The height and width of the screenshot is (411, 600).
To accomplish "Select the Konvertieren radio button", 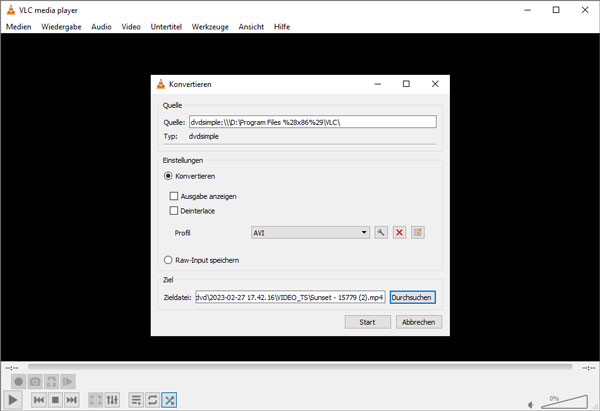I will tap(168, 176).
